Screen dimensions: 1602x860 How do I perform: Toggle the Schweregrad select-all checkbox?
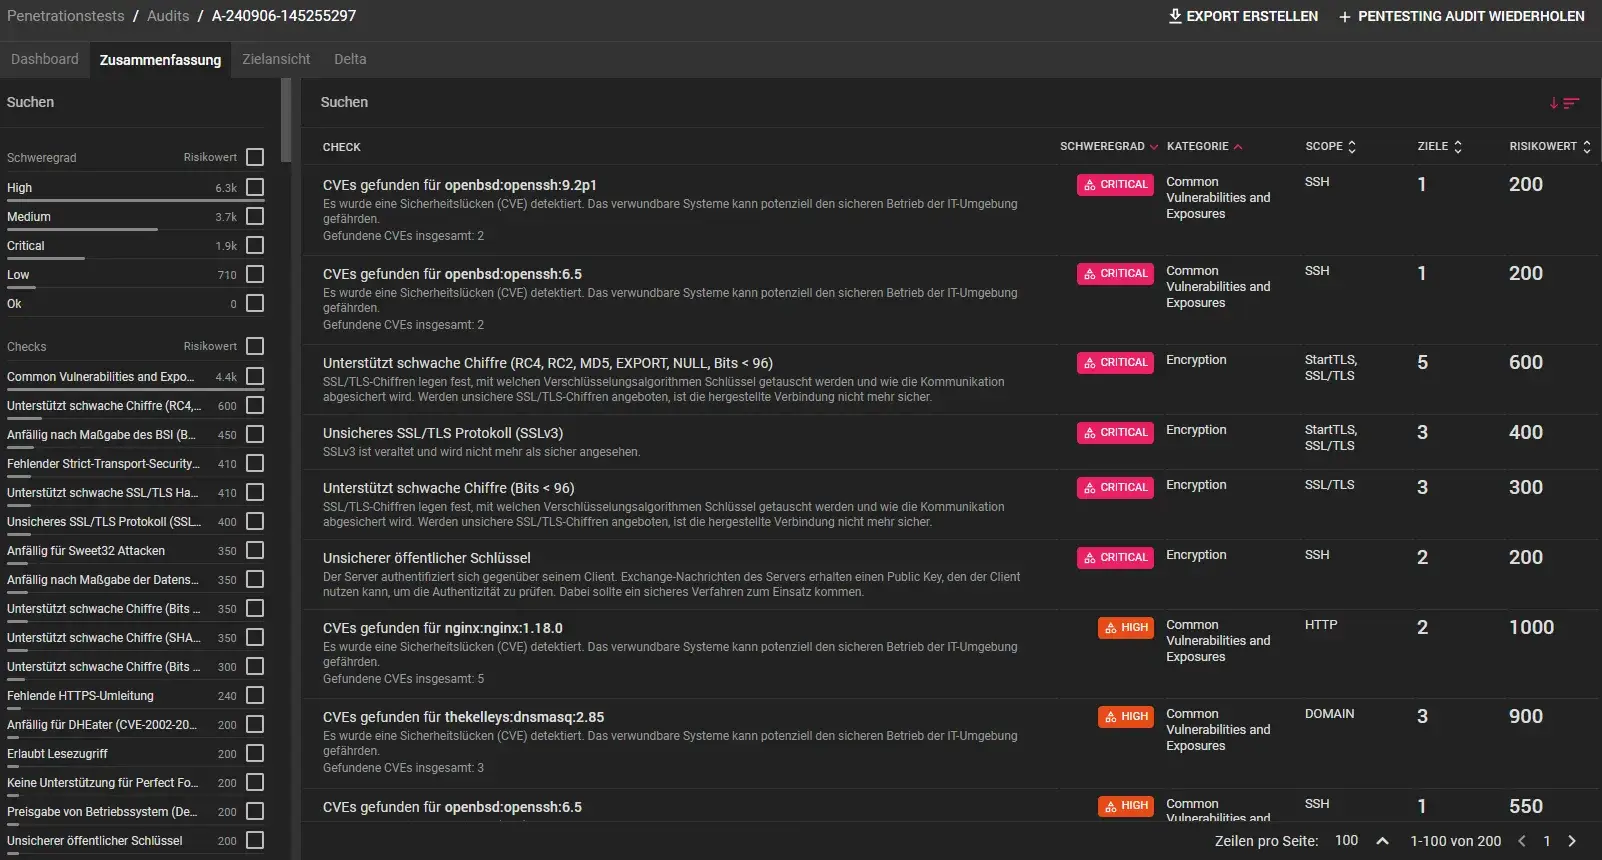click(255, 157)
